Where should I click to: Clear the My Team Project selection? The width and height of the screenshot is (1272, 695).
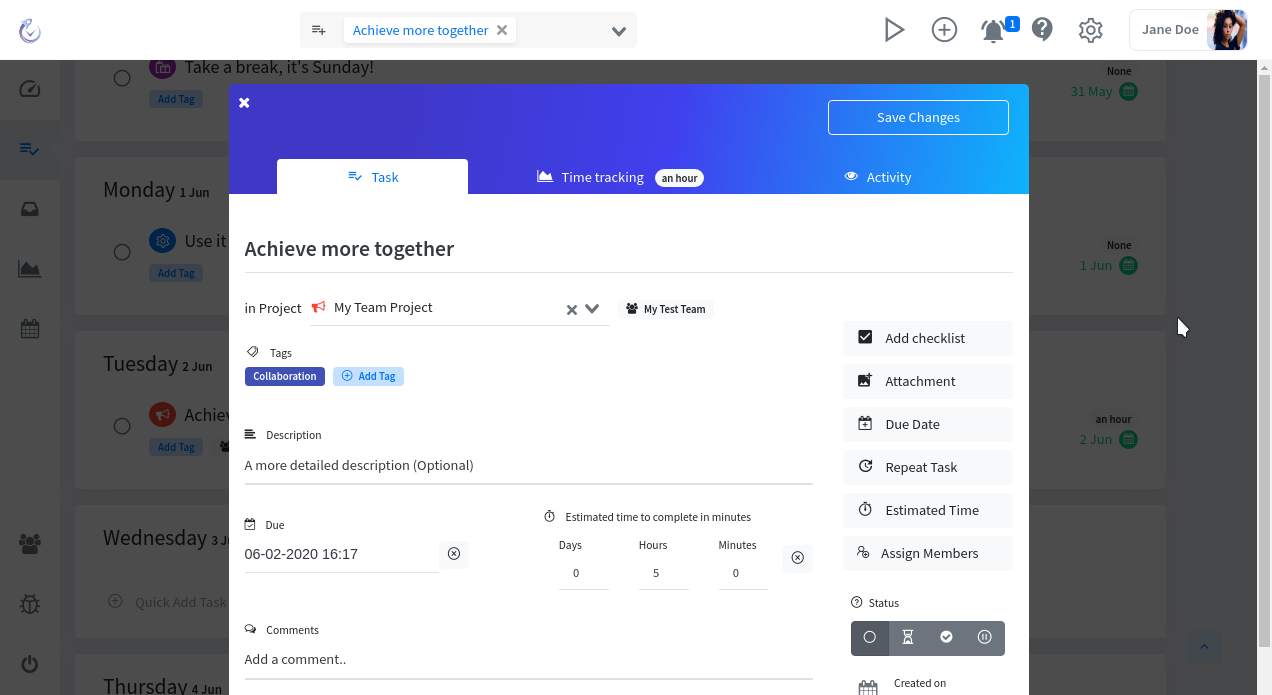coord(572,310)
